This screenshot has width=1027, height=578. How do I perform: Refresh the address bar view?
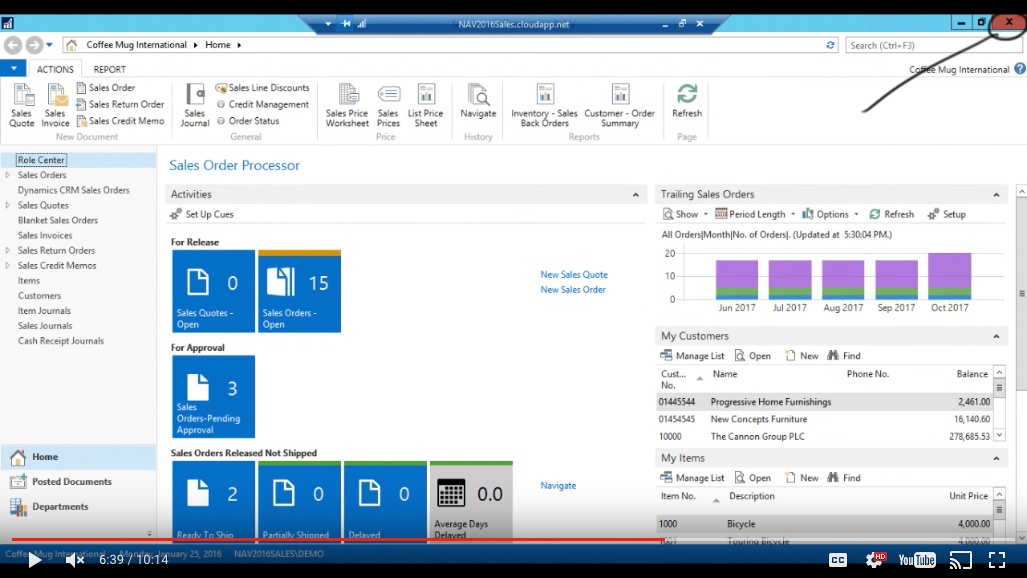[830, 45]
